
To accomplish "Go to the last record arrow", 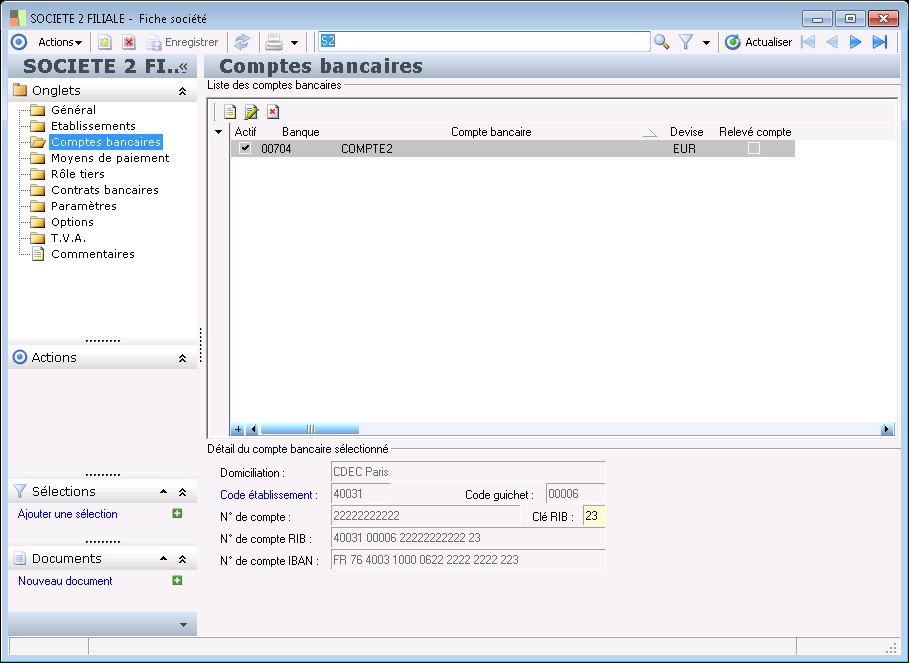I will coord(880,42).
